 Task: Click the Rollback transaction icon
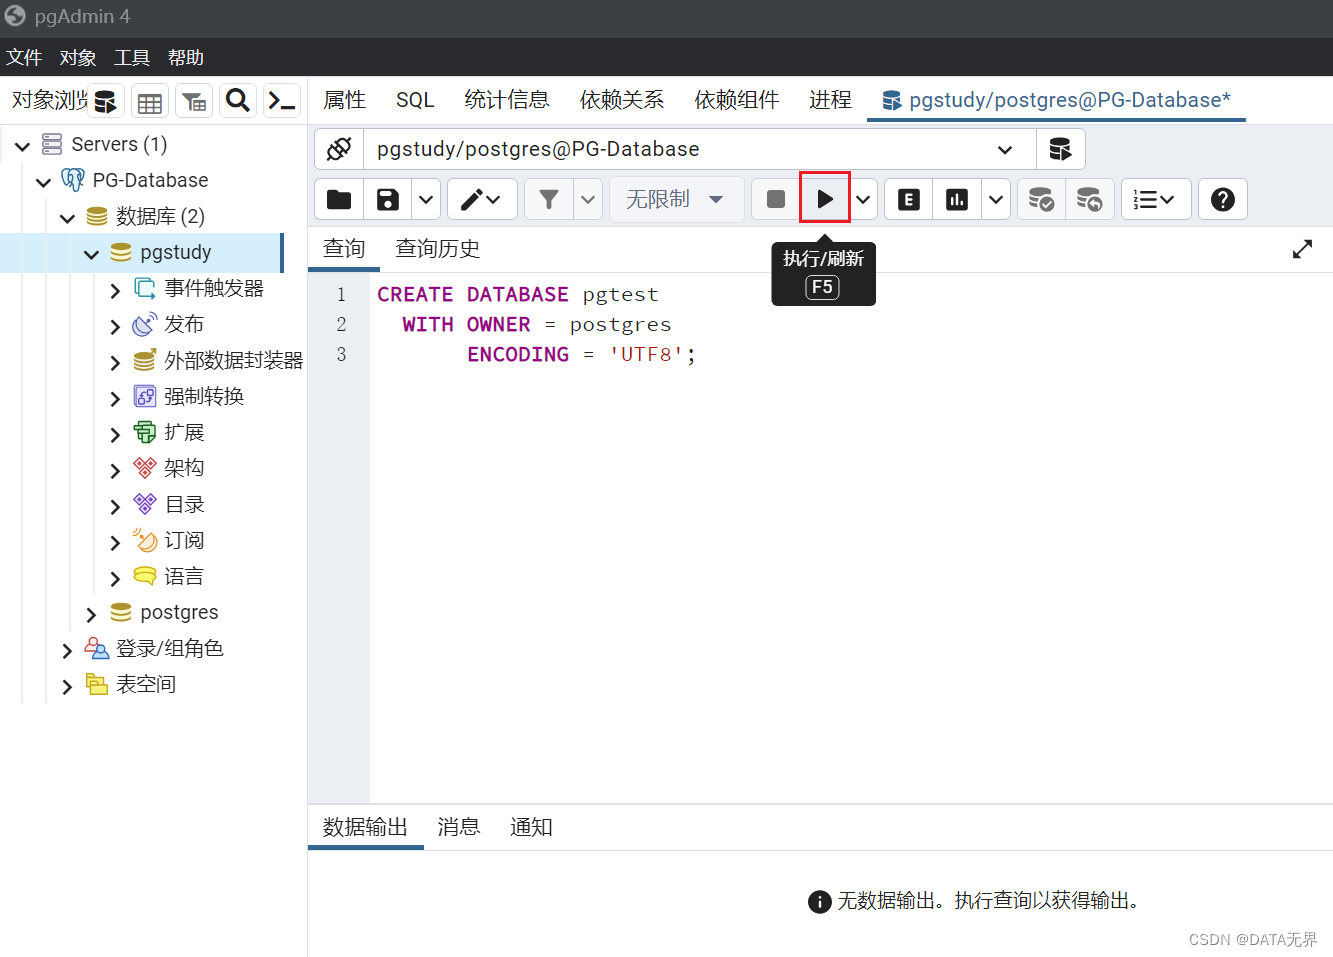point(1090,198)
